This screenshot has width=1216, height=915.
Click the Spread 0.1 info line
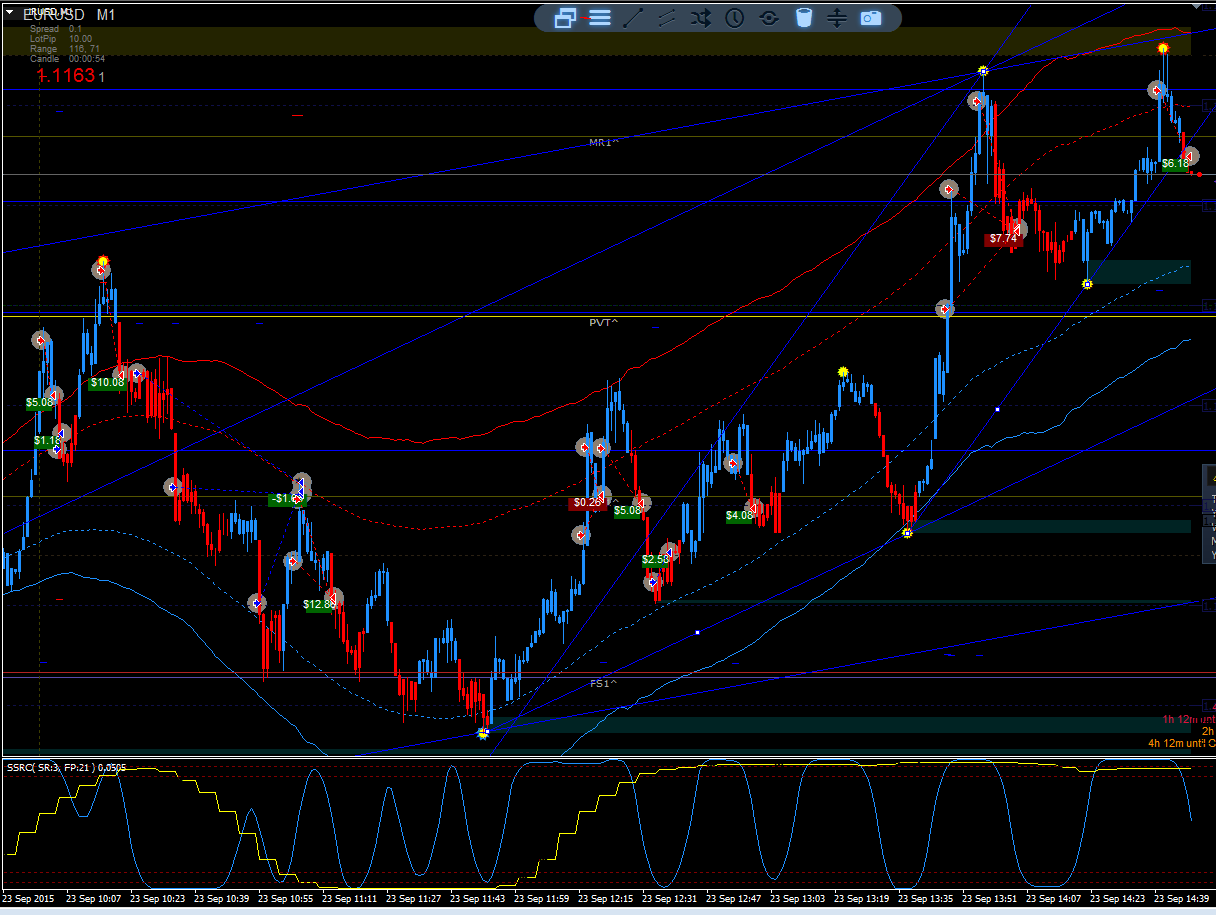coord(56,29)
